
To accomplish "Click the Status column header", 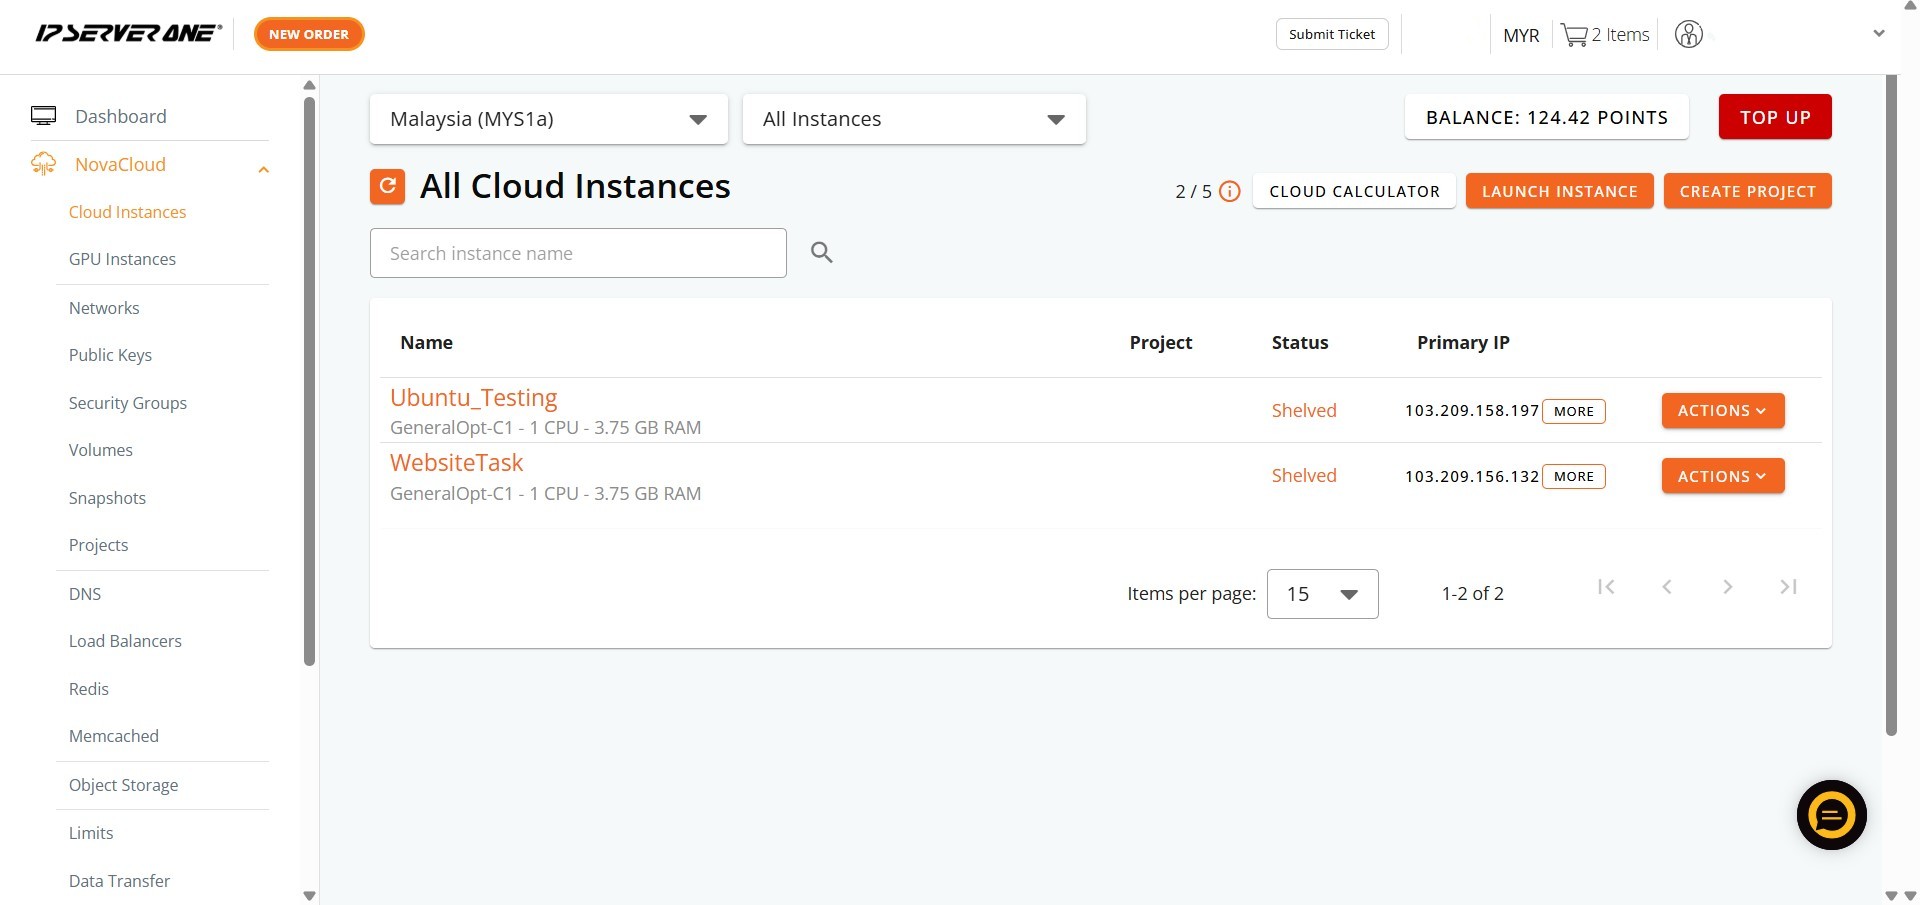I will click(x=1300, y=343).
